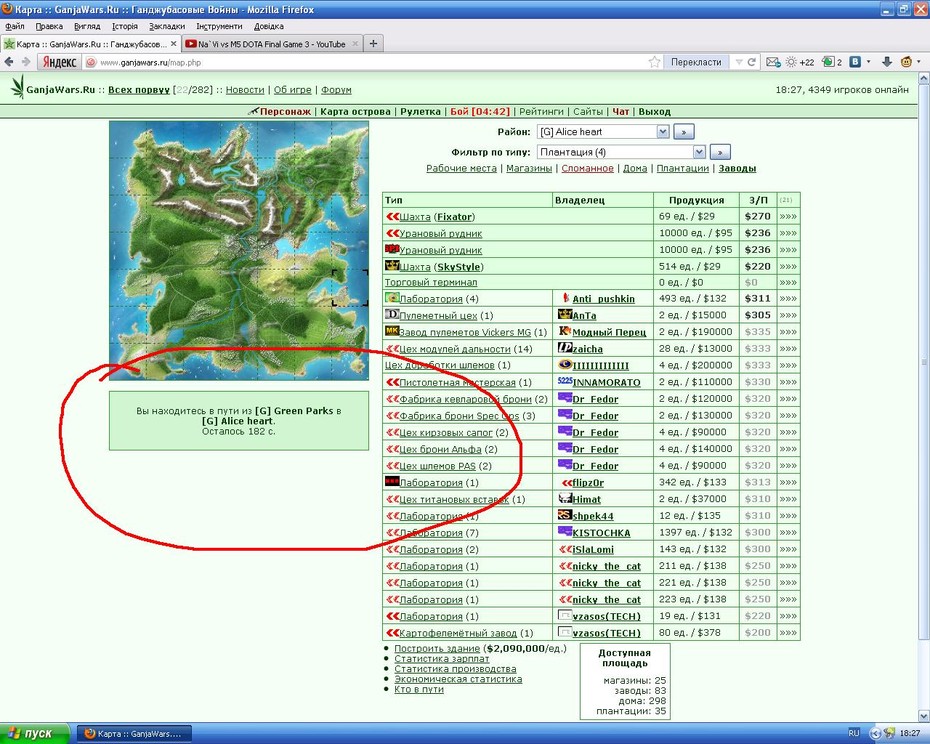Expand the Район dropdown showing Alice heart
The height and width of the screenshot is (744, 930).
pos(663,132)
